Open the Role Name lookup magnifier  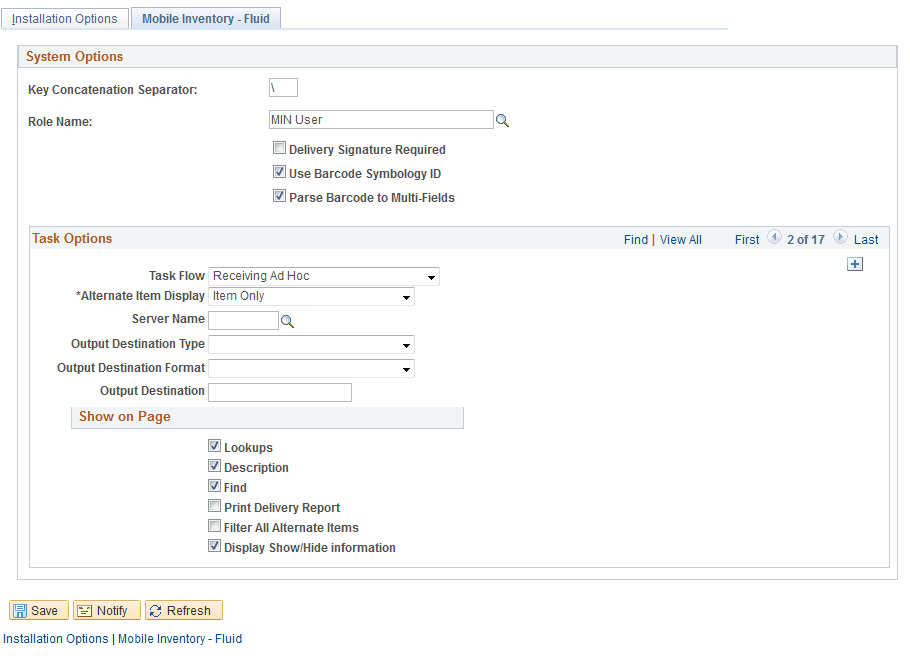502,119
